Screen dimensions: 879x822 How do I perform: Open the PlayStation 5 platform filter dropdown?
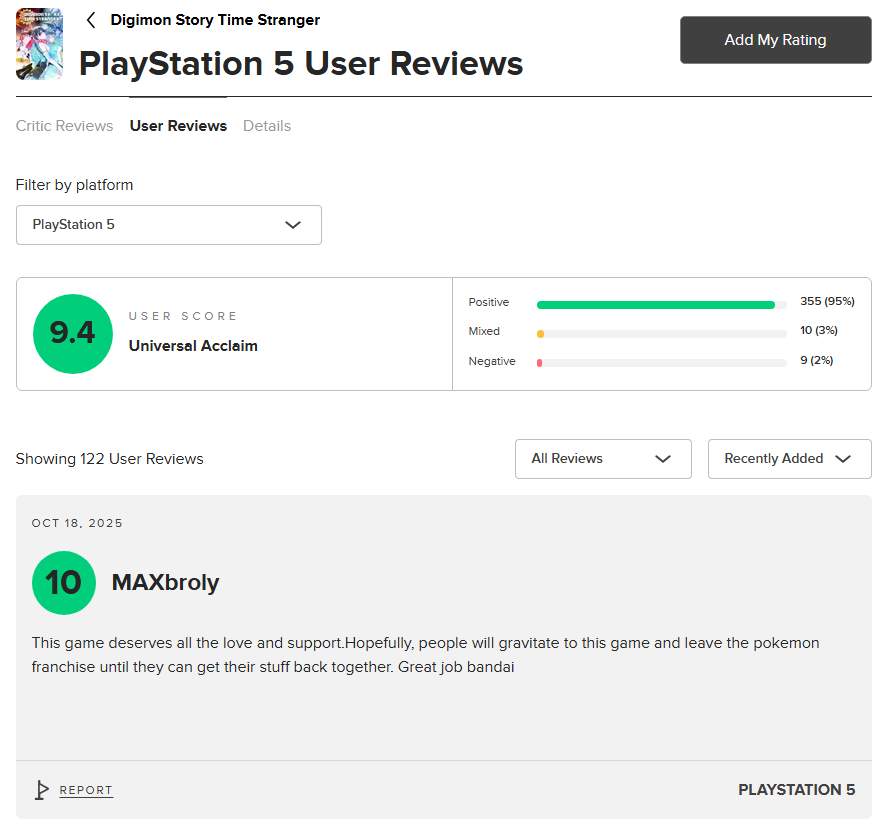coord(169,225)
